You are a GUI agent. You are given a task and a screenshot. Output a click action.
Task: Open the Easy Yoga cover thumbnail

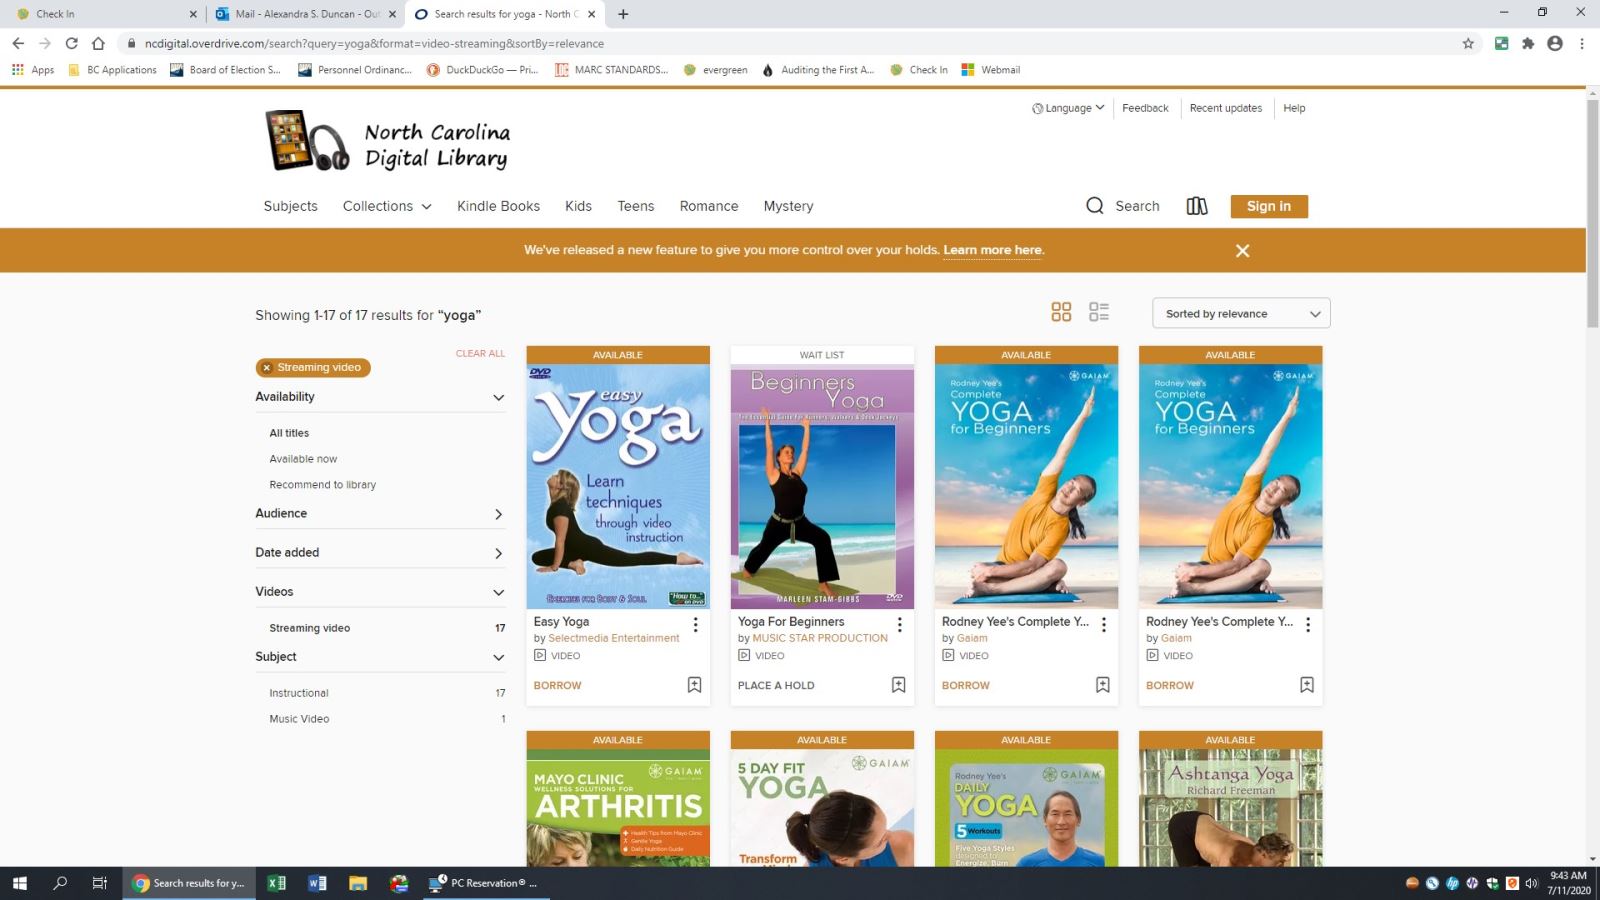click(618, 486)
